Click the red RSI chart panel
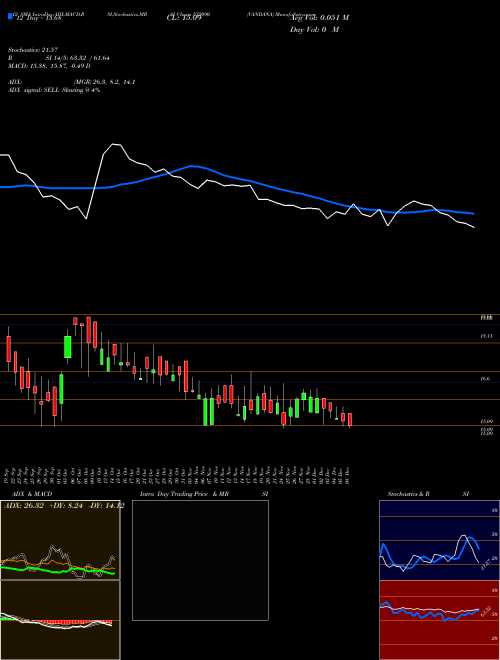 (x=439, y=620)
